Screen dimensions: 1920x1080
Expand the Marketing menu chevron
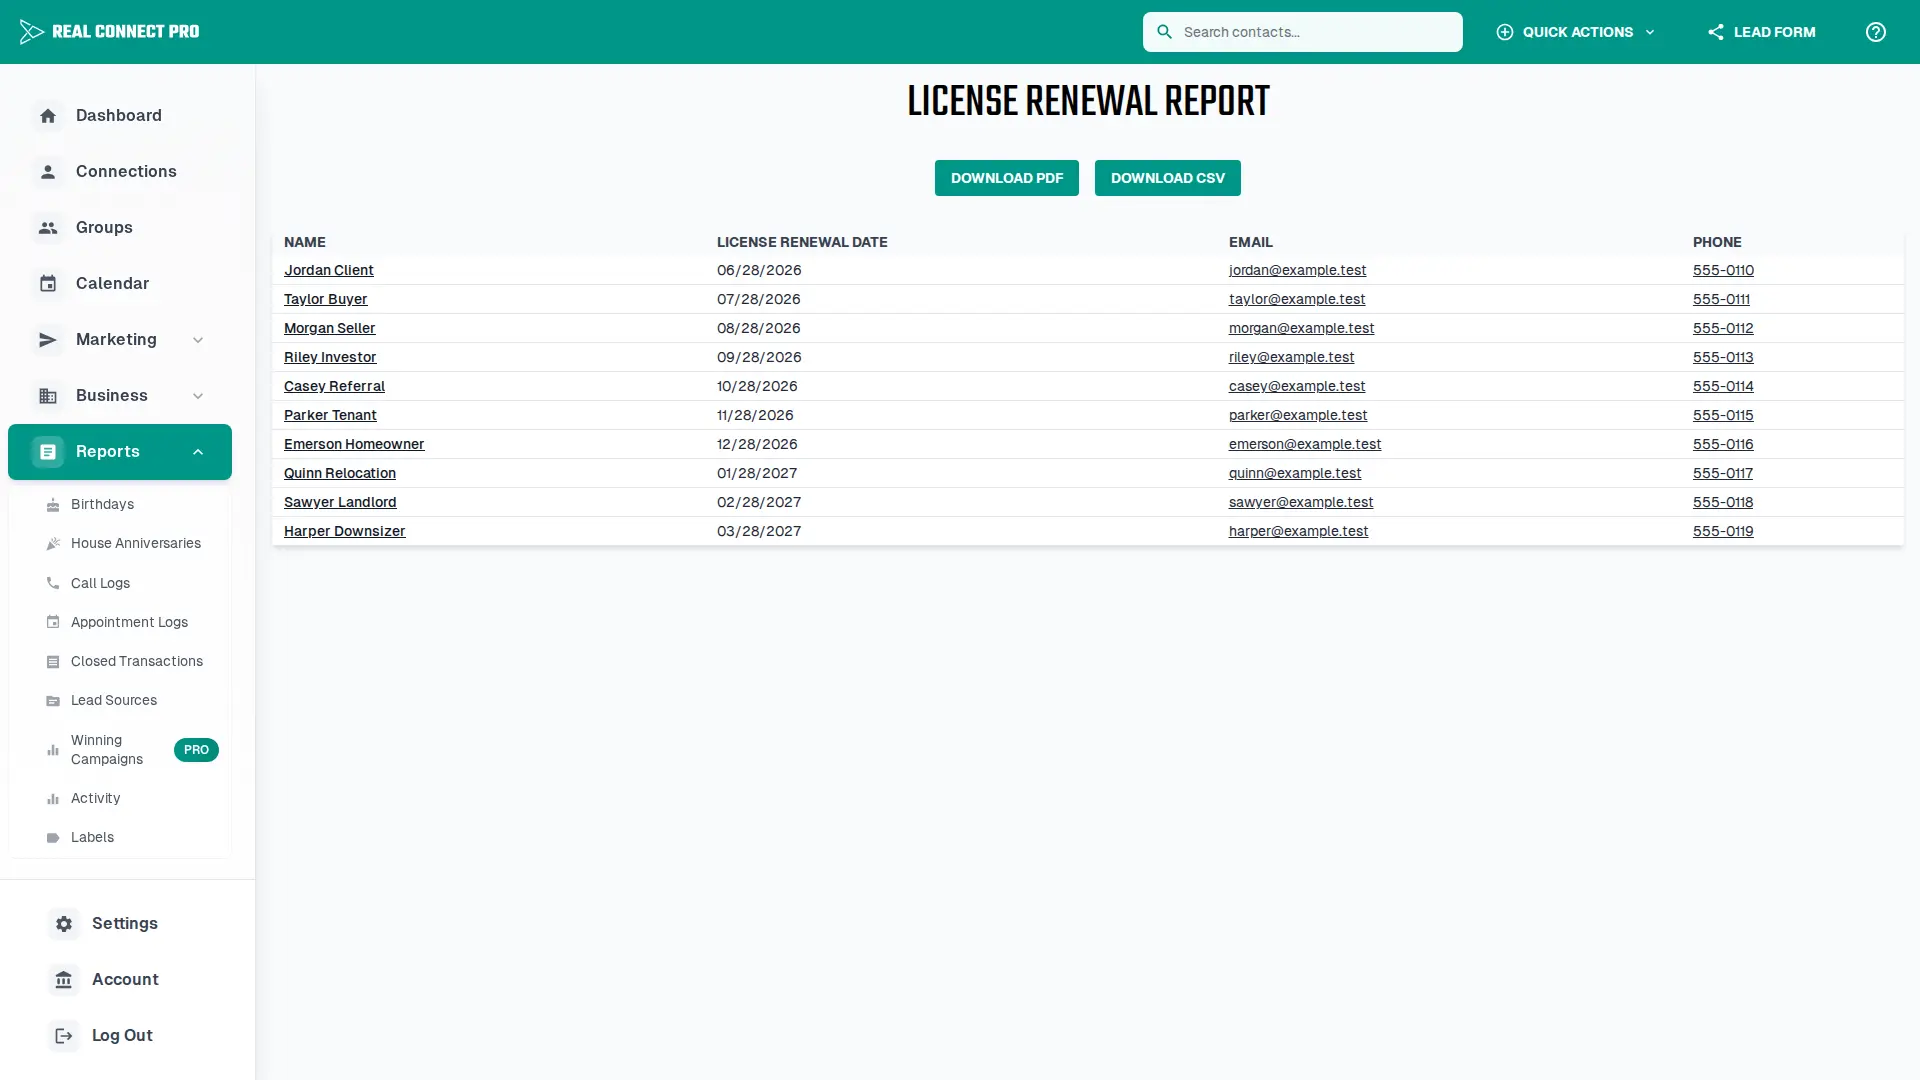click(198, 340)
